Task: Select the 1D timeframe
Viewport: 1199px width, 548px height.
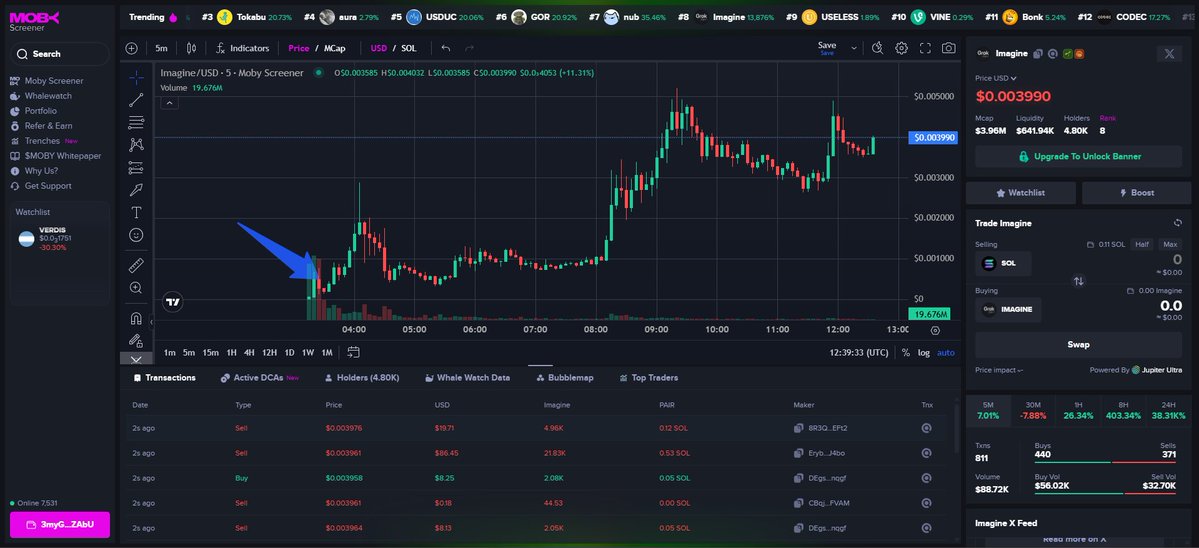Action: tap(290, 352)
